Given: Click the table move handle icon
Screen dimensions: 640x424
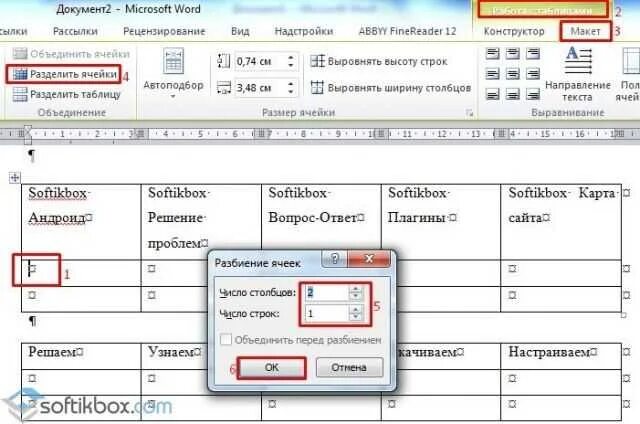Looking at the screenshot, I should pos(15,178).
